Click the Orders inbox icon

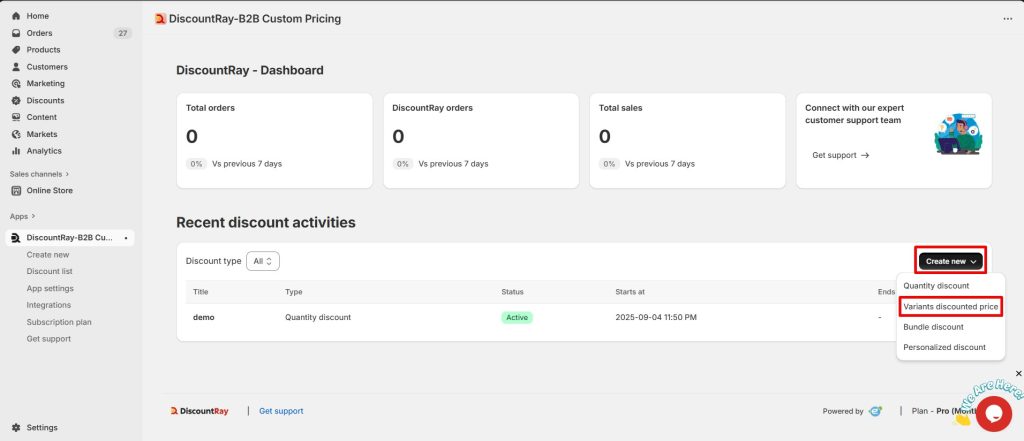click(x=16, y=33)
